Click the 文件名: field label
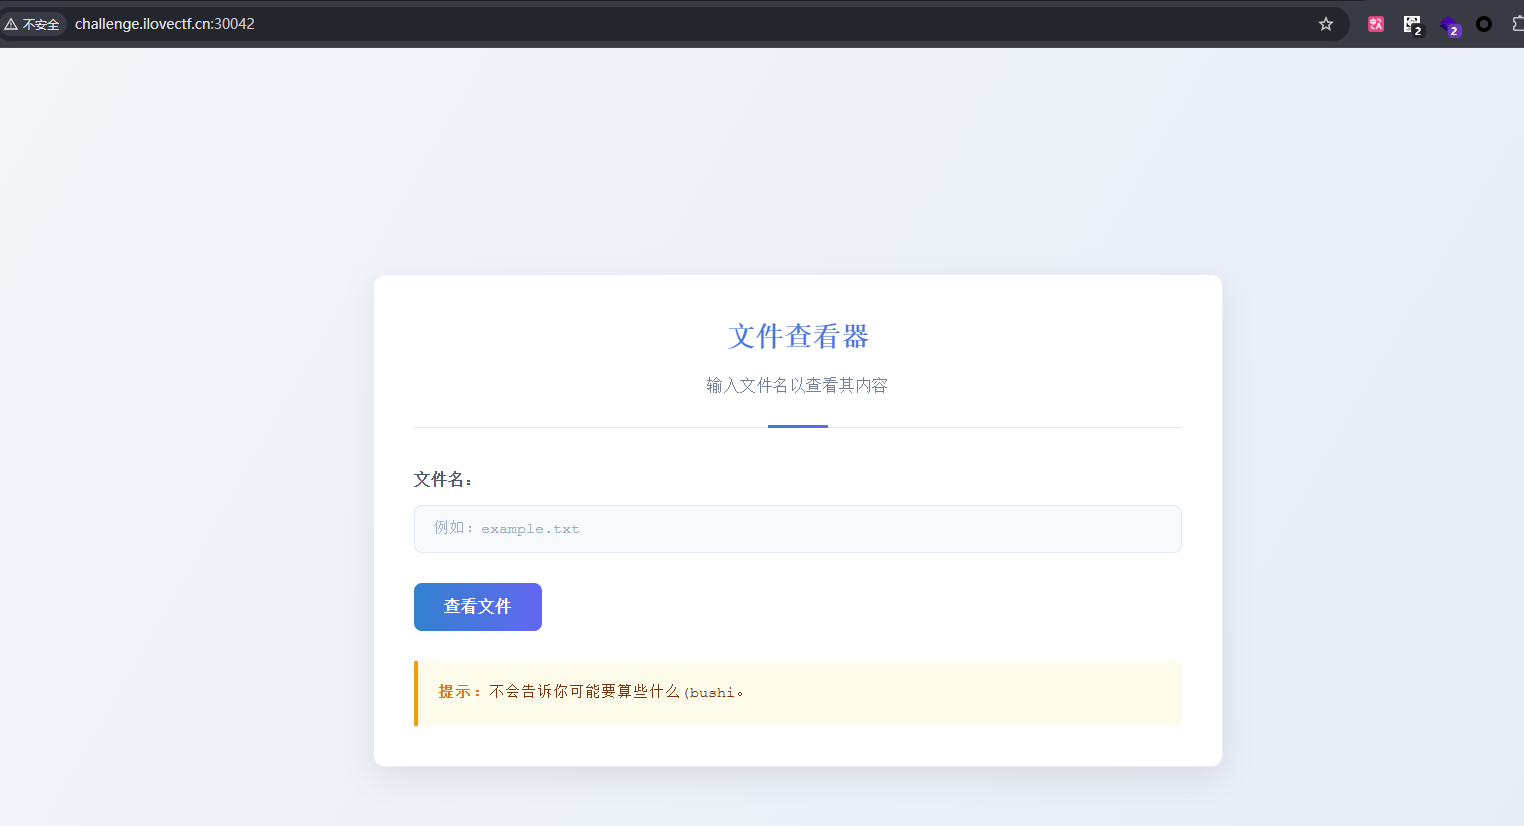Image resolution: width=1524 pixels, height=826 pixels. pos(442,480)
